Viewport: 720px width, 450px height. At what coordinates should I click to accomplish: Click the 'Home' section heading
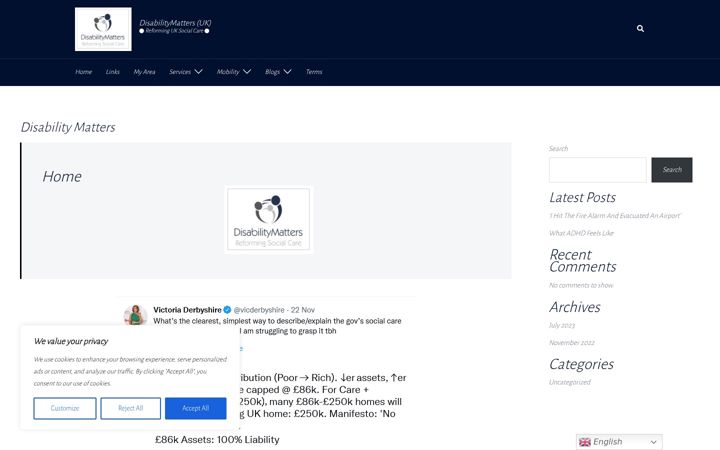62,176
